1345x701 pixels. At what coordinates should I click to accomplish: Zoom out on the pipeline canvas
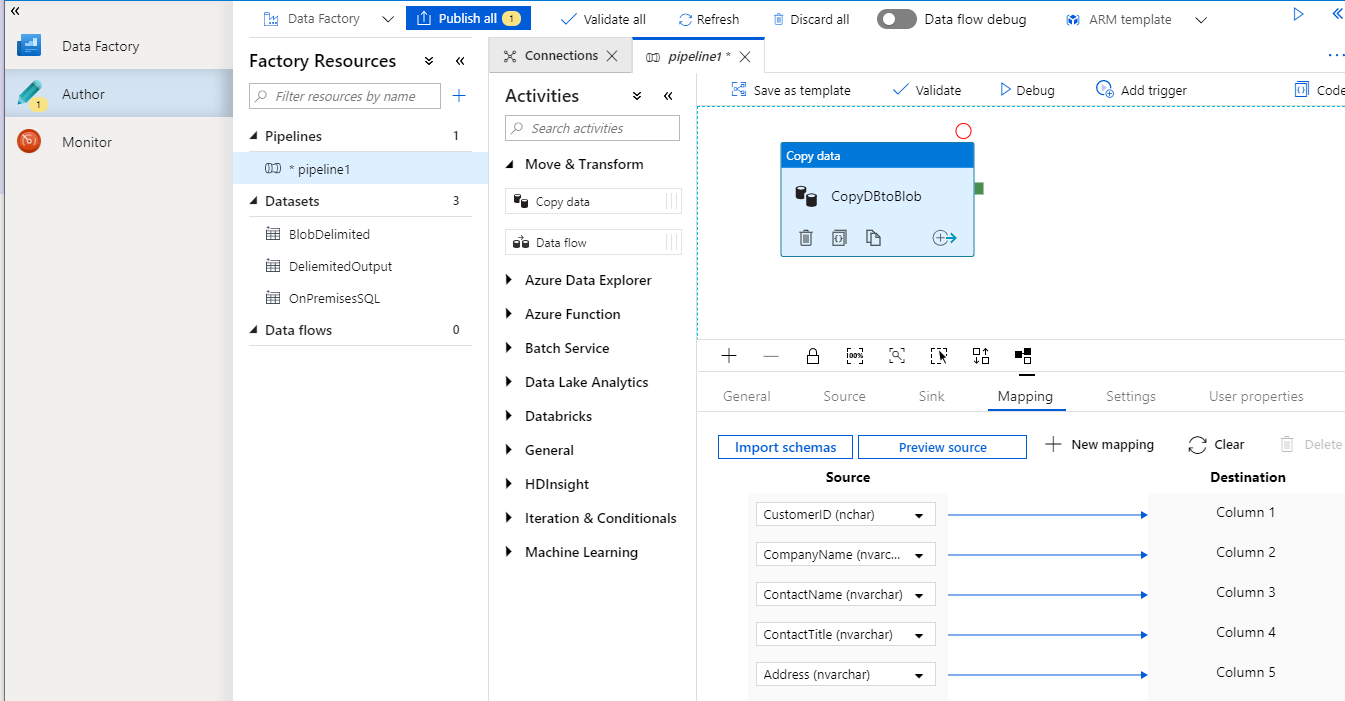[770, 355]
